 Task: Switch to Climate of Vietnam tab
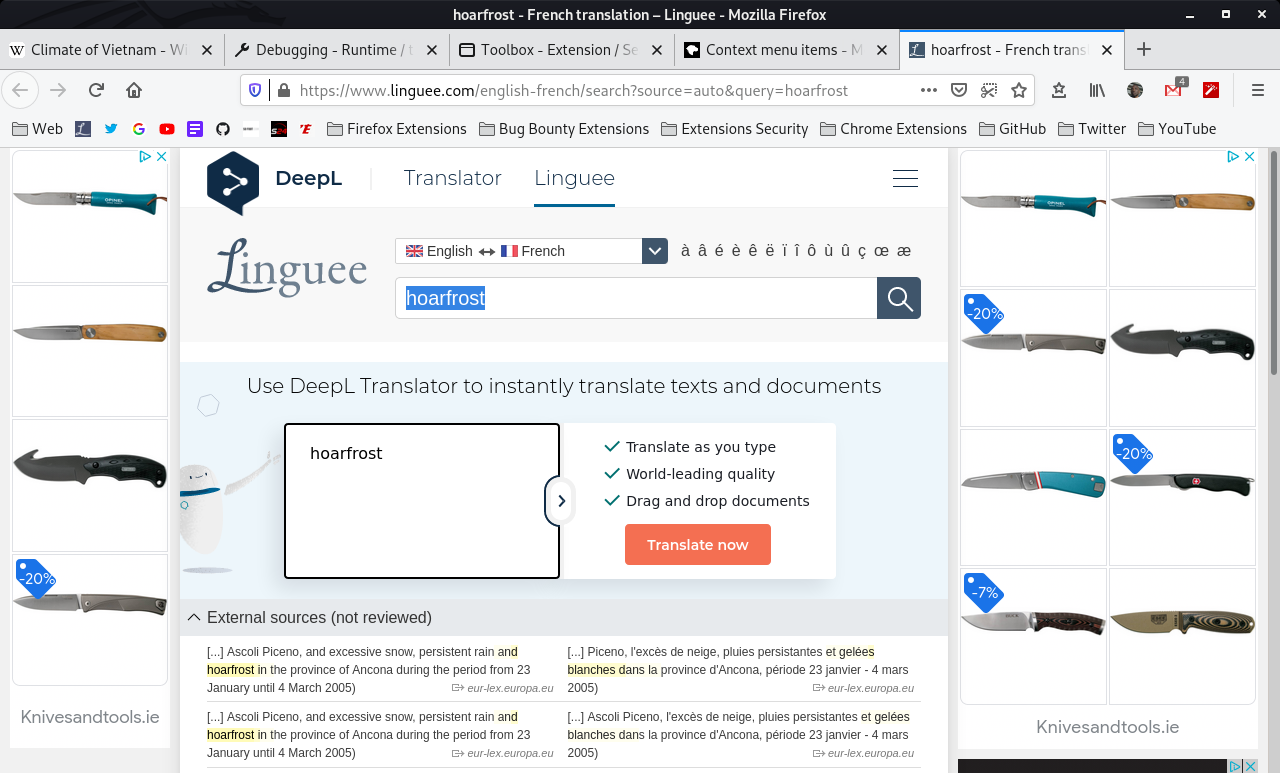(x=110, y=49)
